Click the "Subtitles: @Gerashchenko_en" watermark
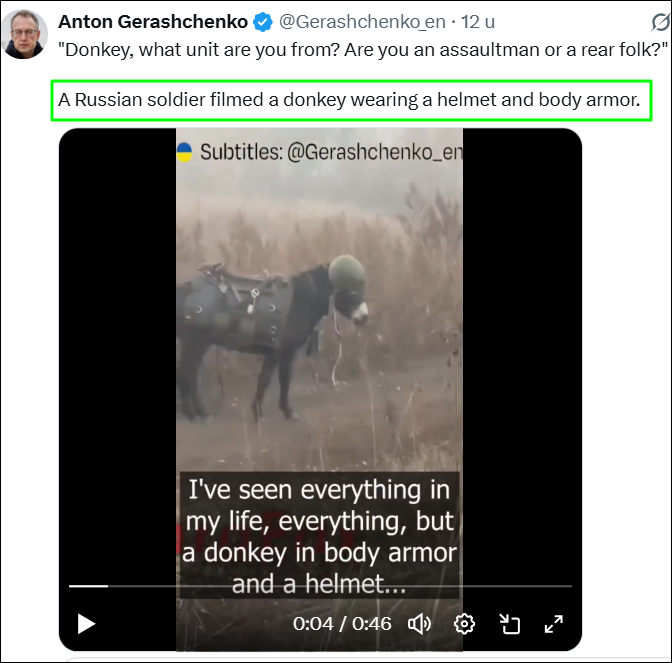This screenshot has width=672, height=663. (330, 152)
